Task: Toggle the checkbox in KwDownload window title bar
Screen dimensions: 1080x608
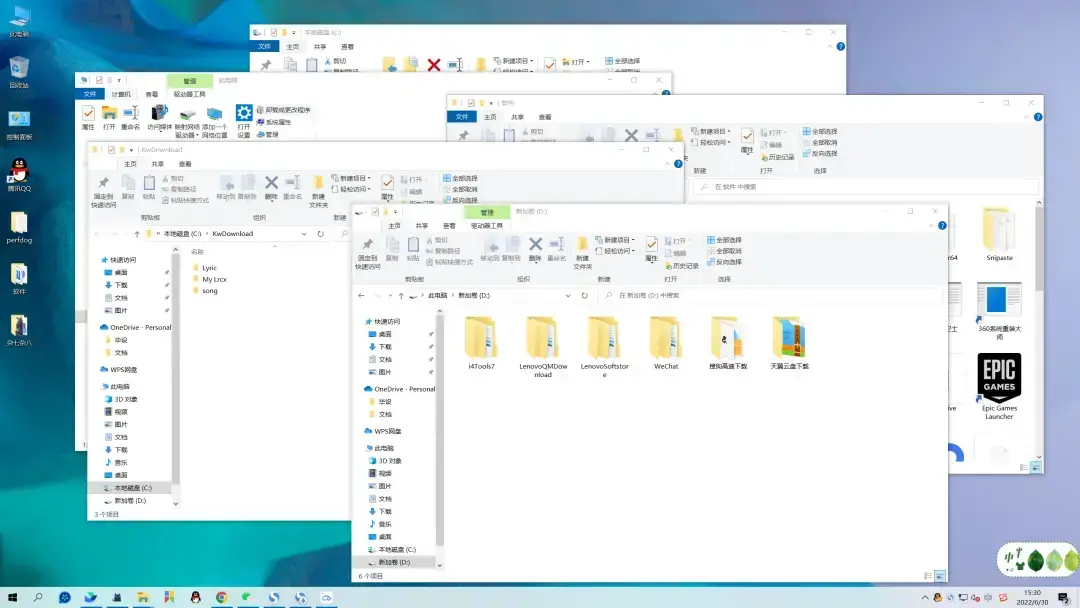Action: pyautogui.click(x=110, y=150)
